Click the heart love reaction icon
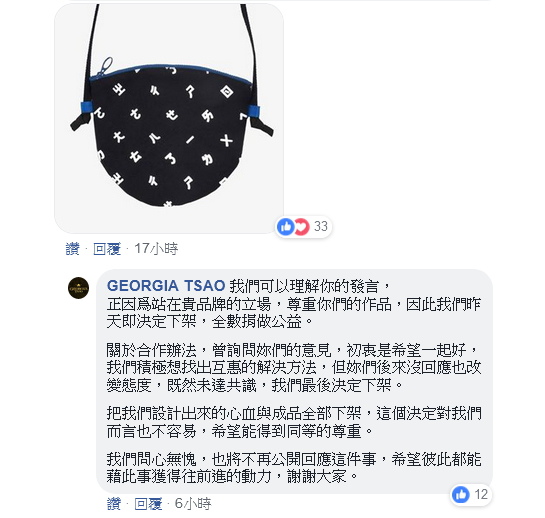 302,227
